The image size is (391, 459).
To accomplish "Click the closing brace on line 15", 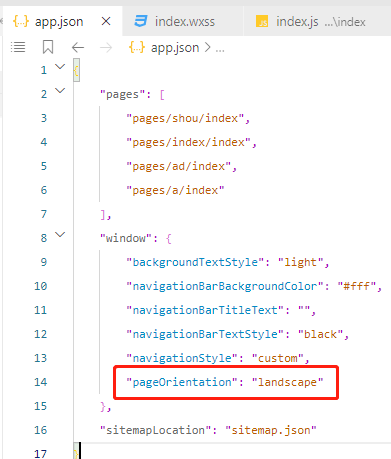I will pyautogui.click(x=103, y=407).
